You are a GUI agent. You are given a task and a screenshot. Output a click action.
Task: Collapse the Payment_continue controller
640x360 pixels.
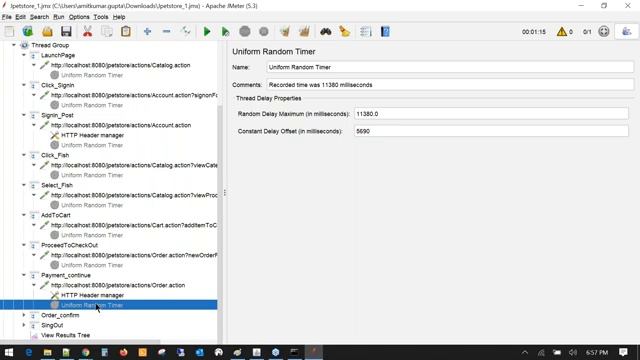click(24, 275)
